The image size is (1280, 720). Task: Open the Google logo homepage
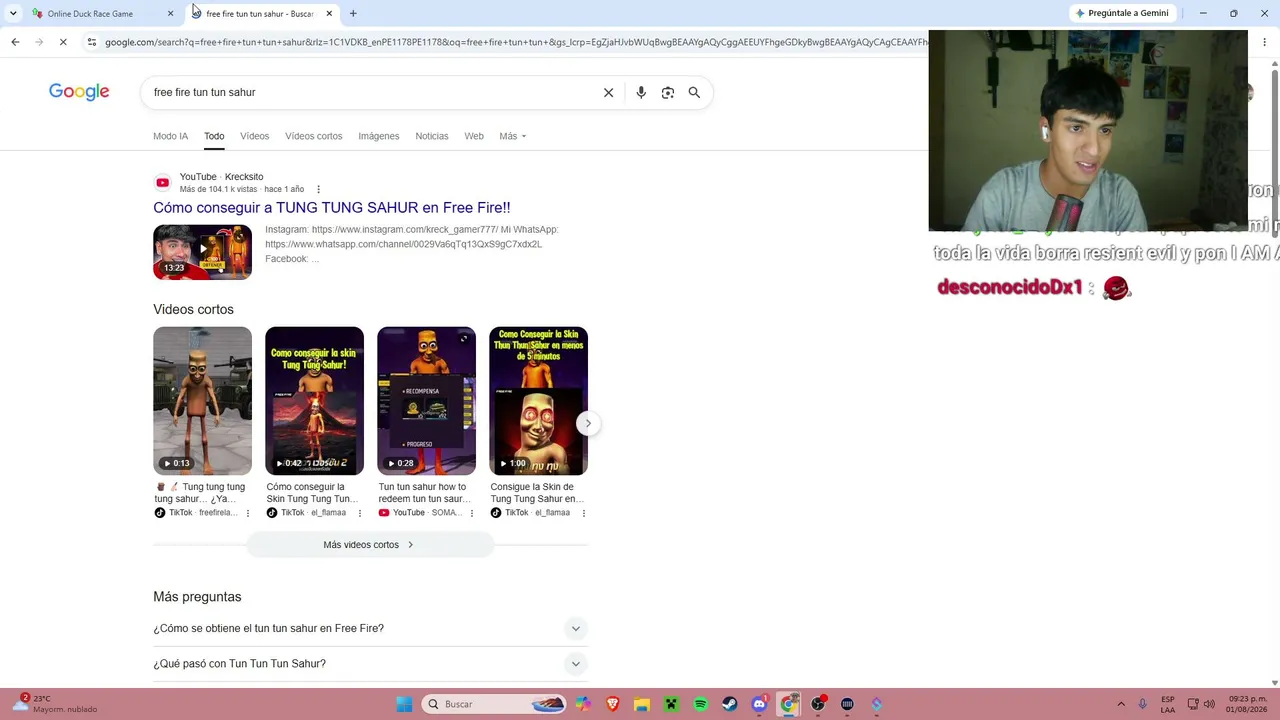click(x=79, y=92)
